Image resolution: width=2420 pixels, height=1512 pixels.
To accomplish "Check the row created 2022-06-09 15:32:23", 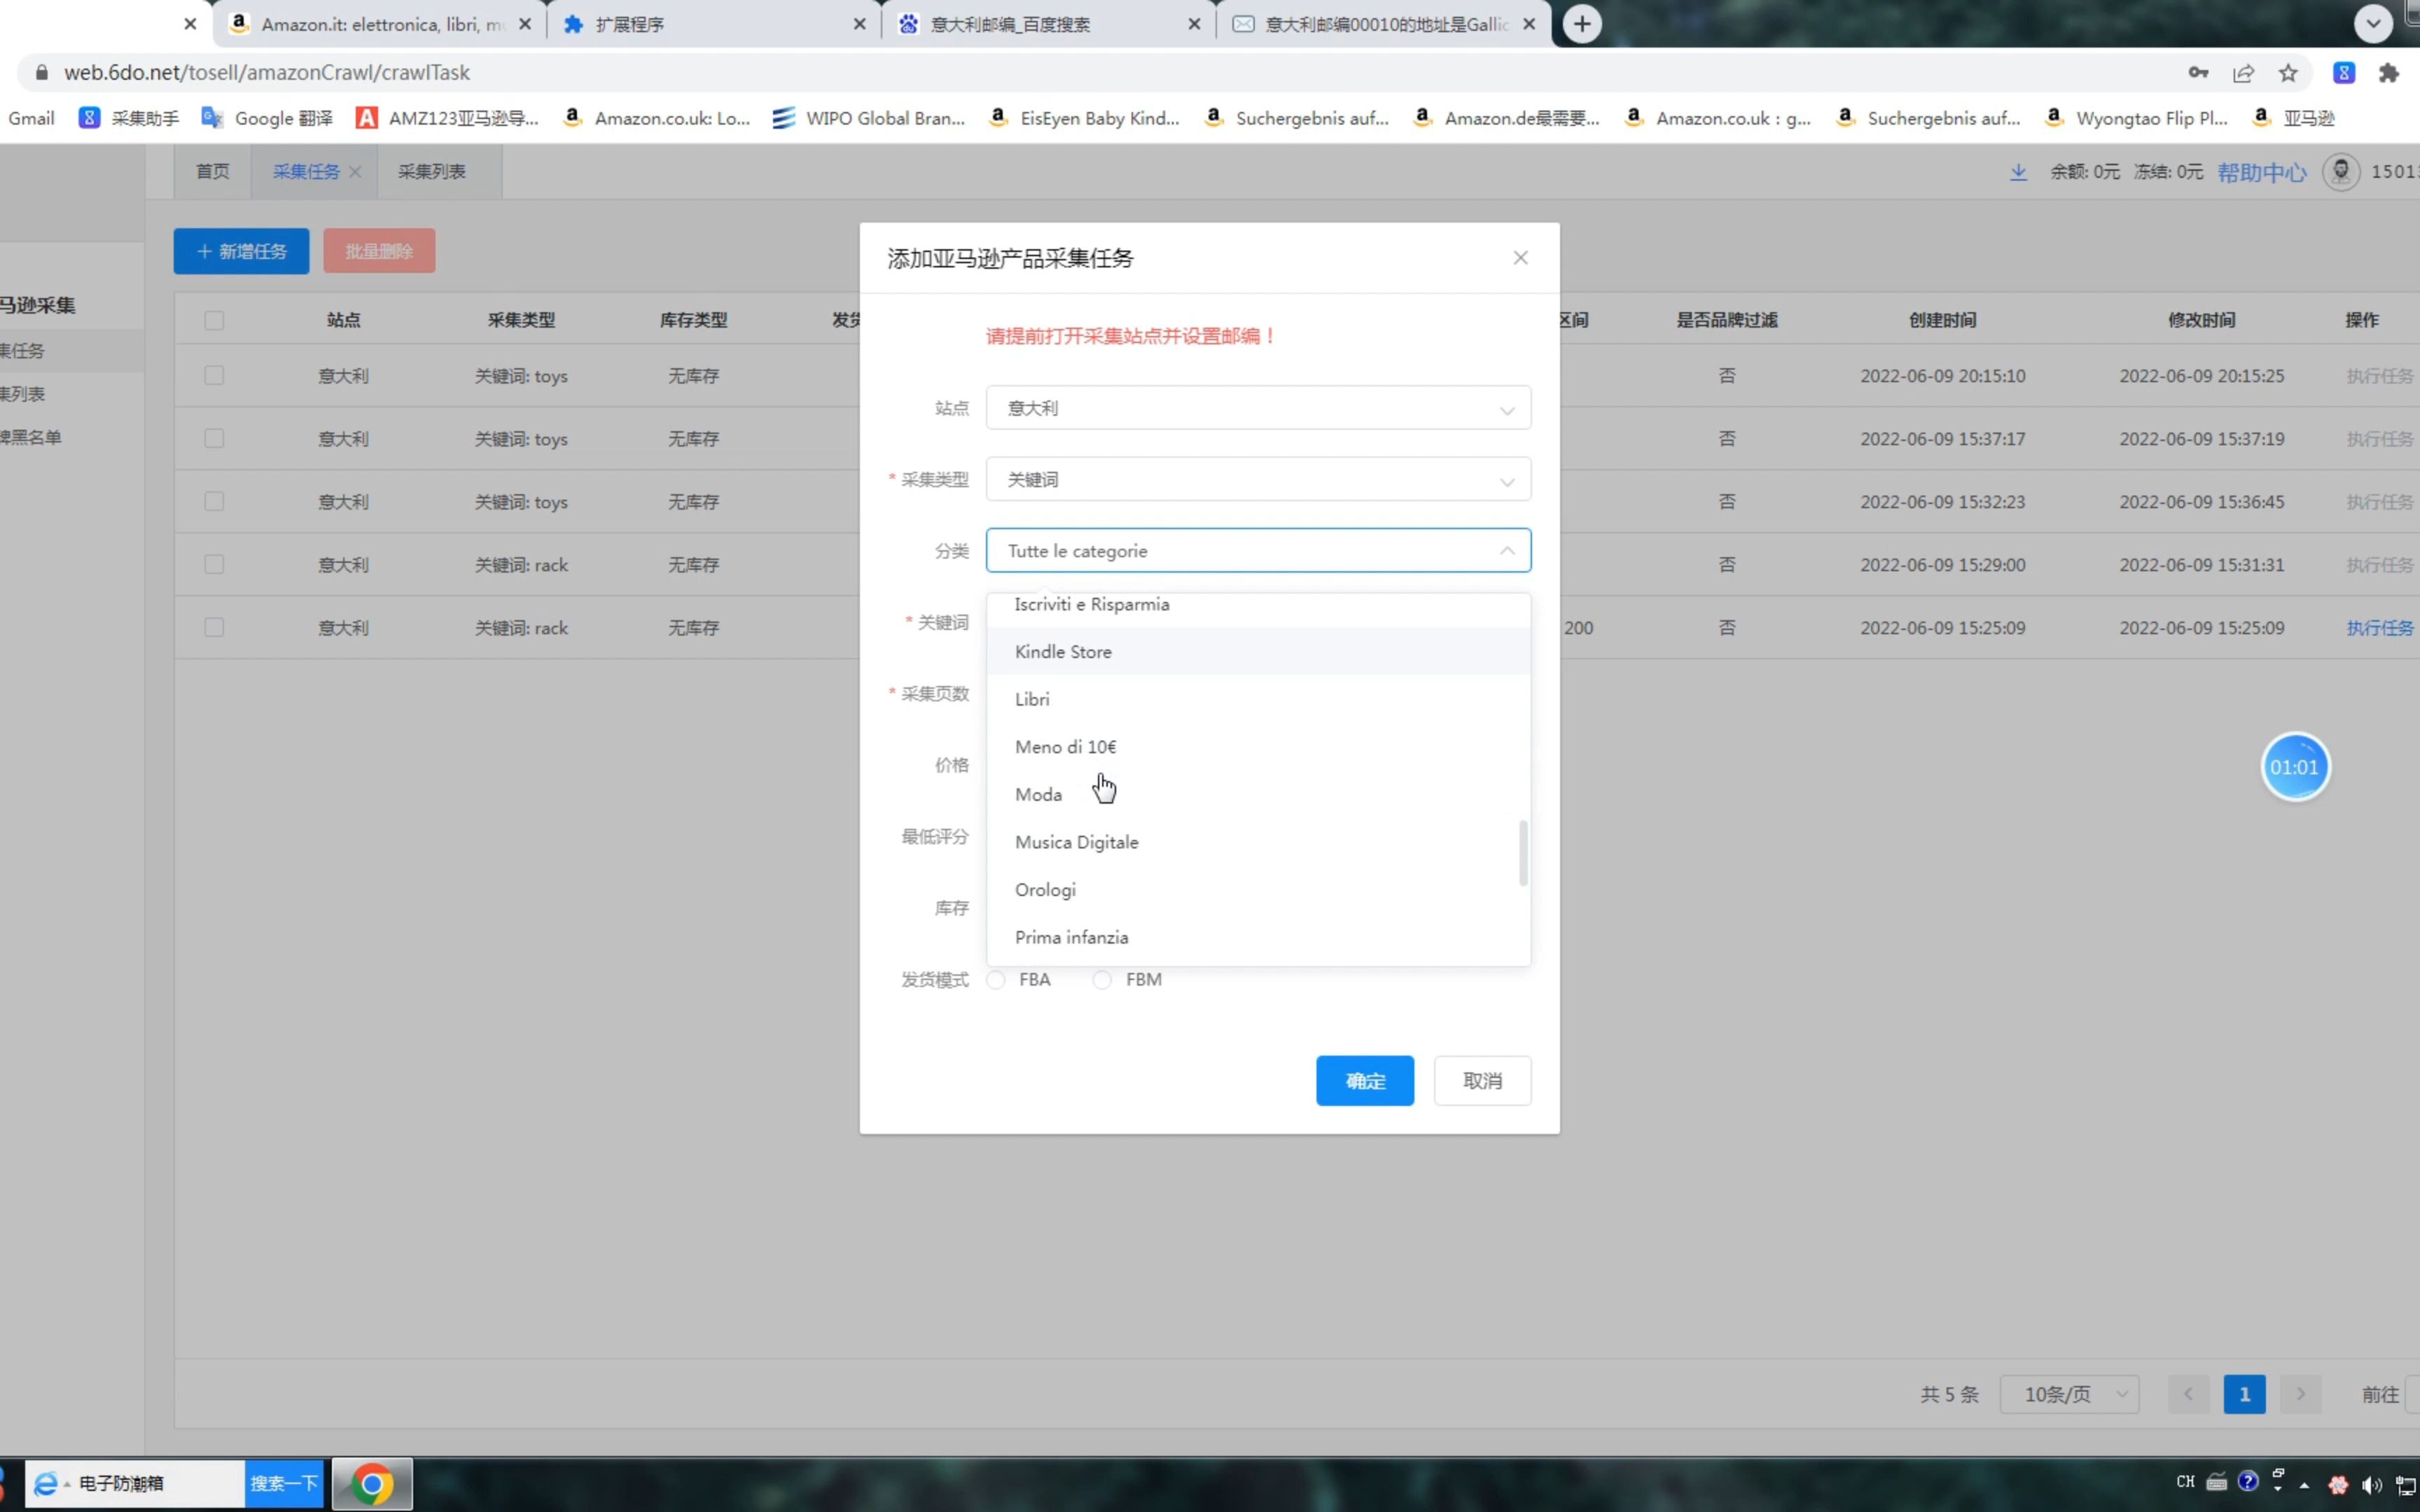I will [x=214, y=502].
